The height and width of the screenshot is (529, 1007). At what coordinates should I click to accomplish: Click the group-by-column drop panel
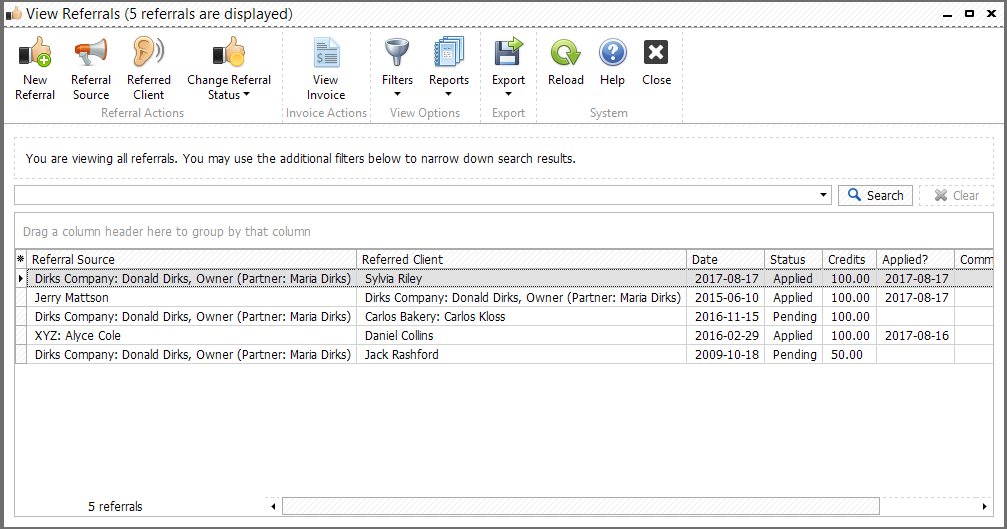click(504, 232)
